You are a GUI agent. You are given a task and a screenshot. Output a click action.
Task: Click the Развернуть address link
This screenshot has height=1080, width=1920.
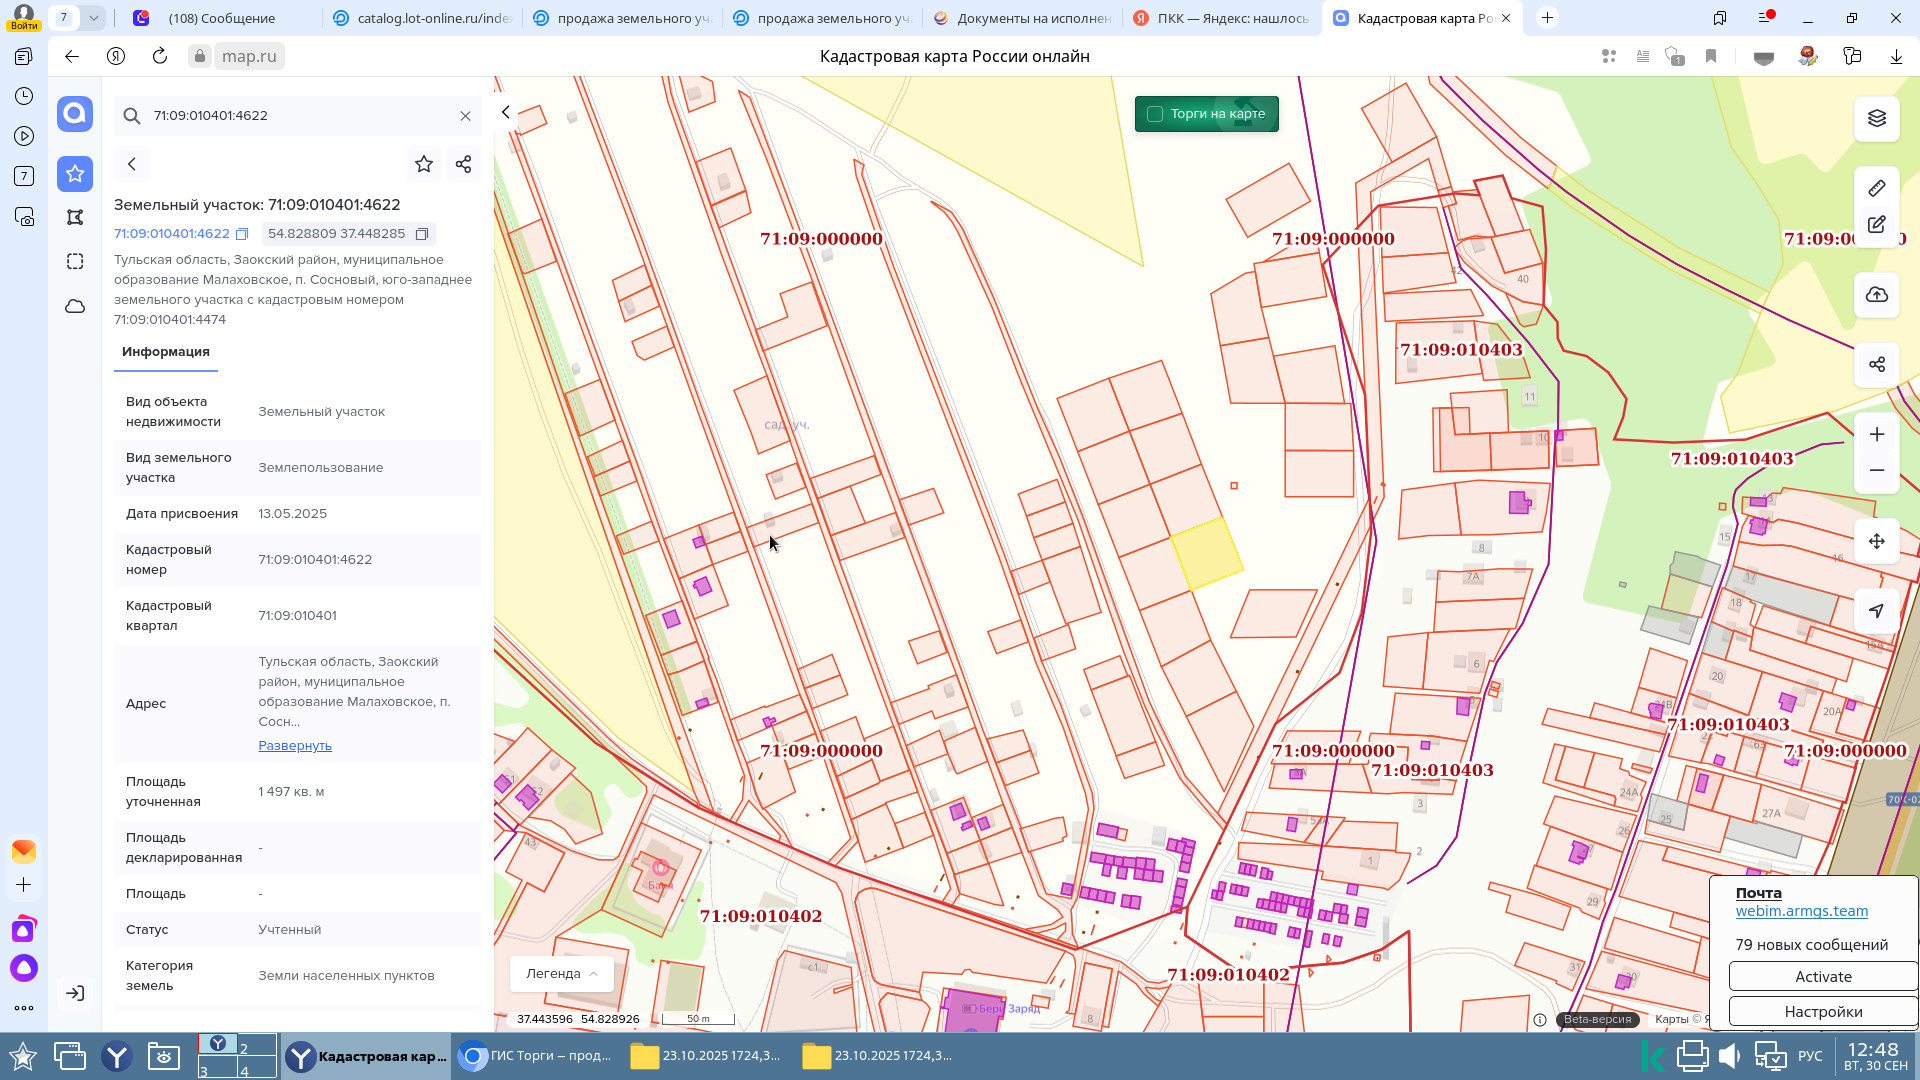(295, 746)
